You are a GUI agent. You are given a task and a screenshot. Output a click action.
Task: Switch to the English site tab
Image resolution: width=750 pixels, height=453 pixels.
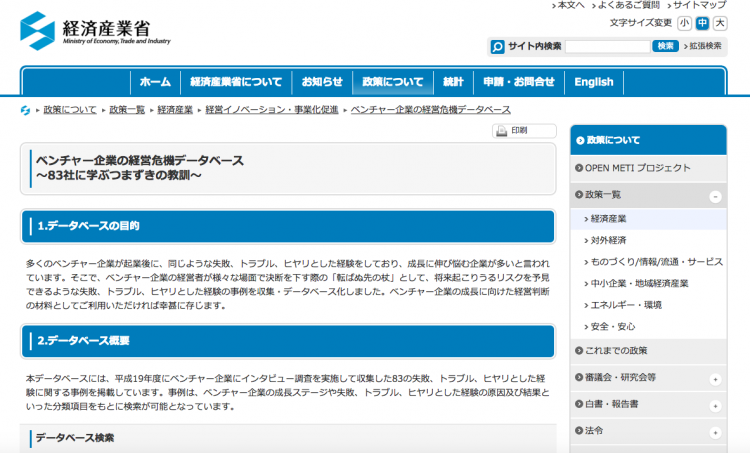click(594, 82)
